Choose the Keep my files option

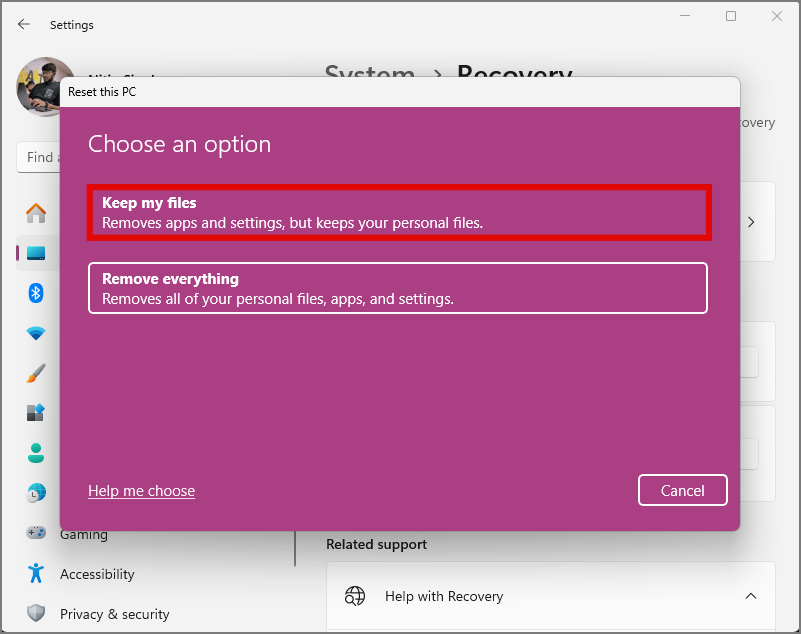tap(399, 213)
